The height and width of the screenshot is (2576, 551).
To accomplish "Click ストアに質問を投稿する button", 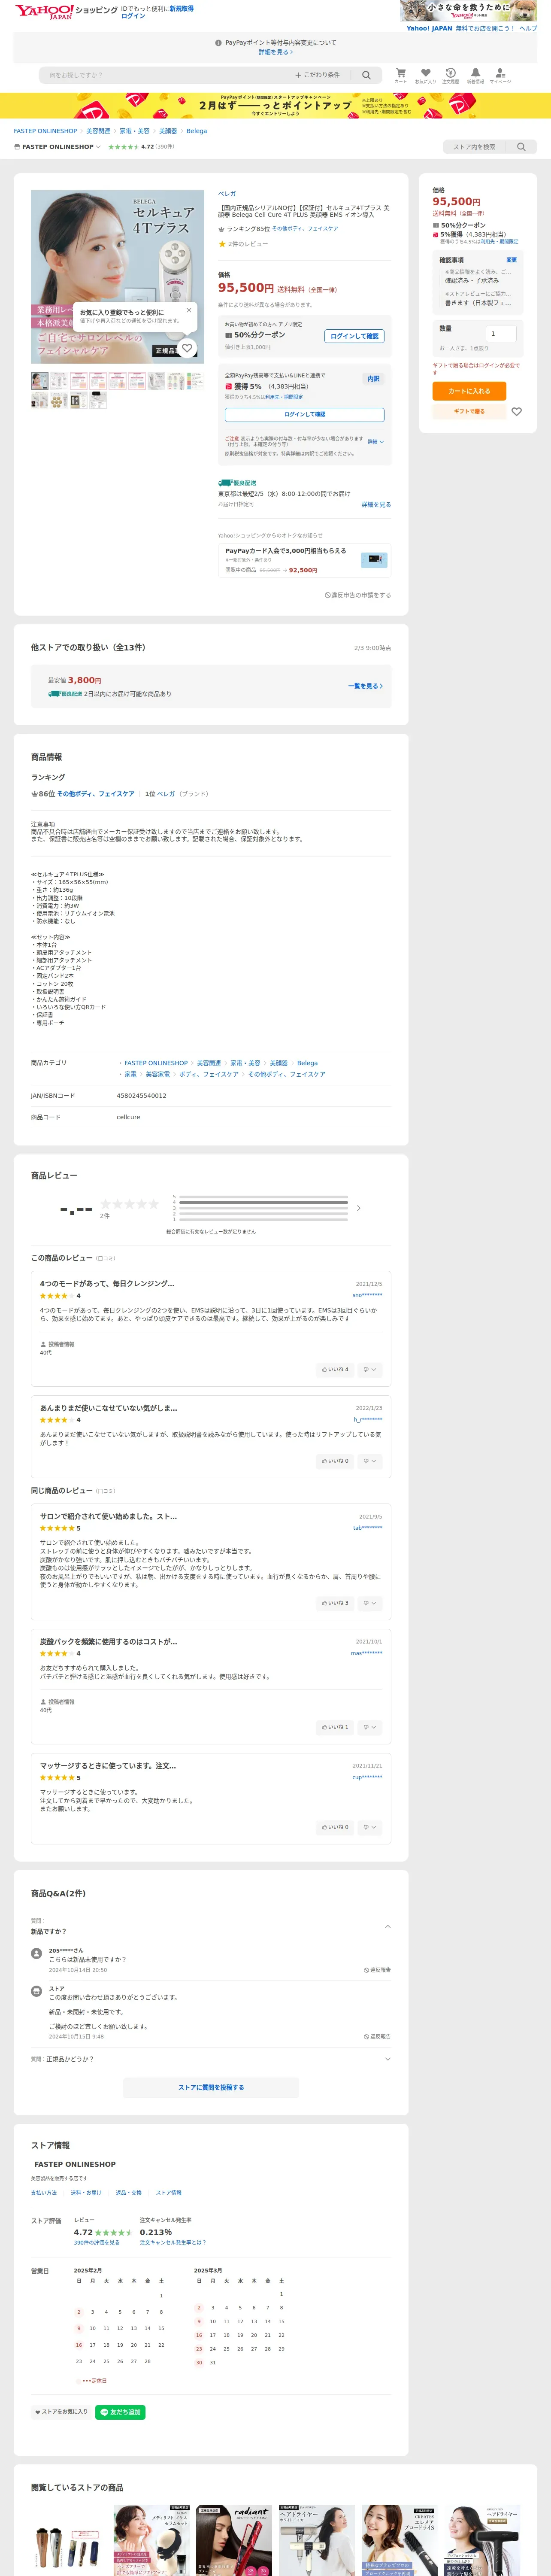I will (x=211, y=2087).
